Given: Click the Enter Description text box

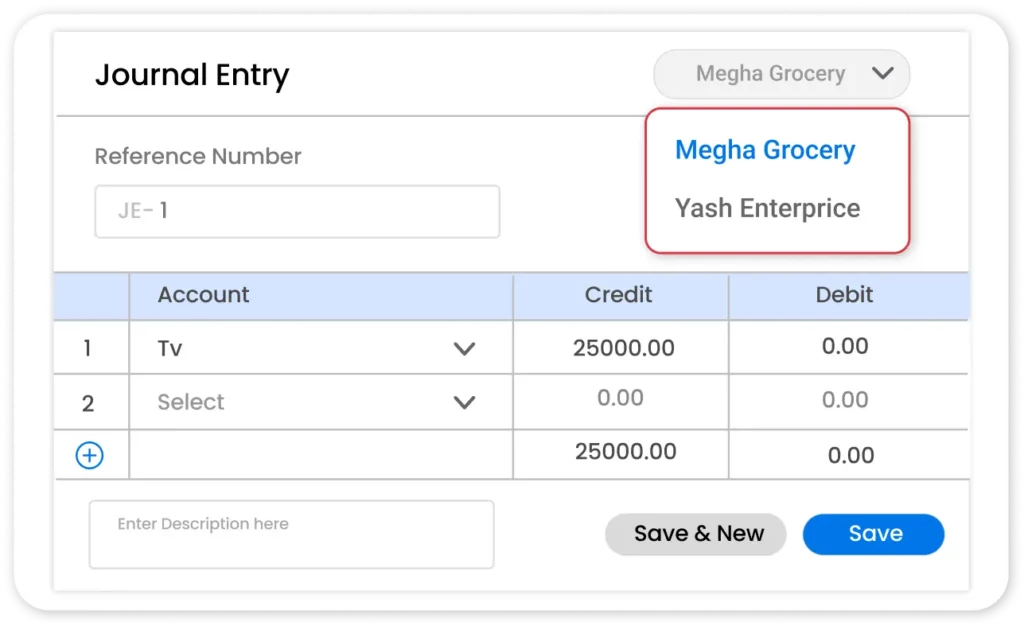Looking at the screenshot, I should pos(291,534).
